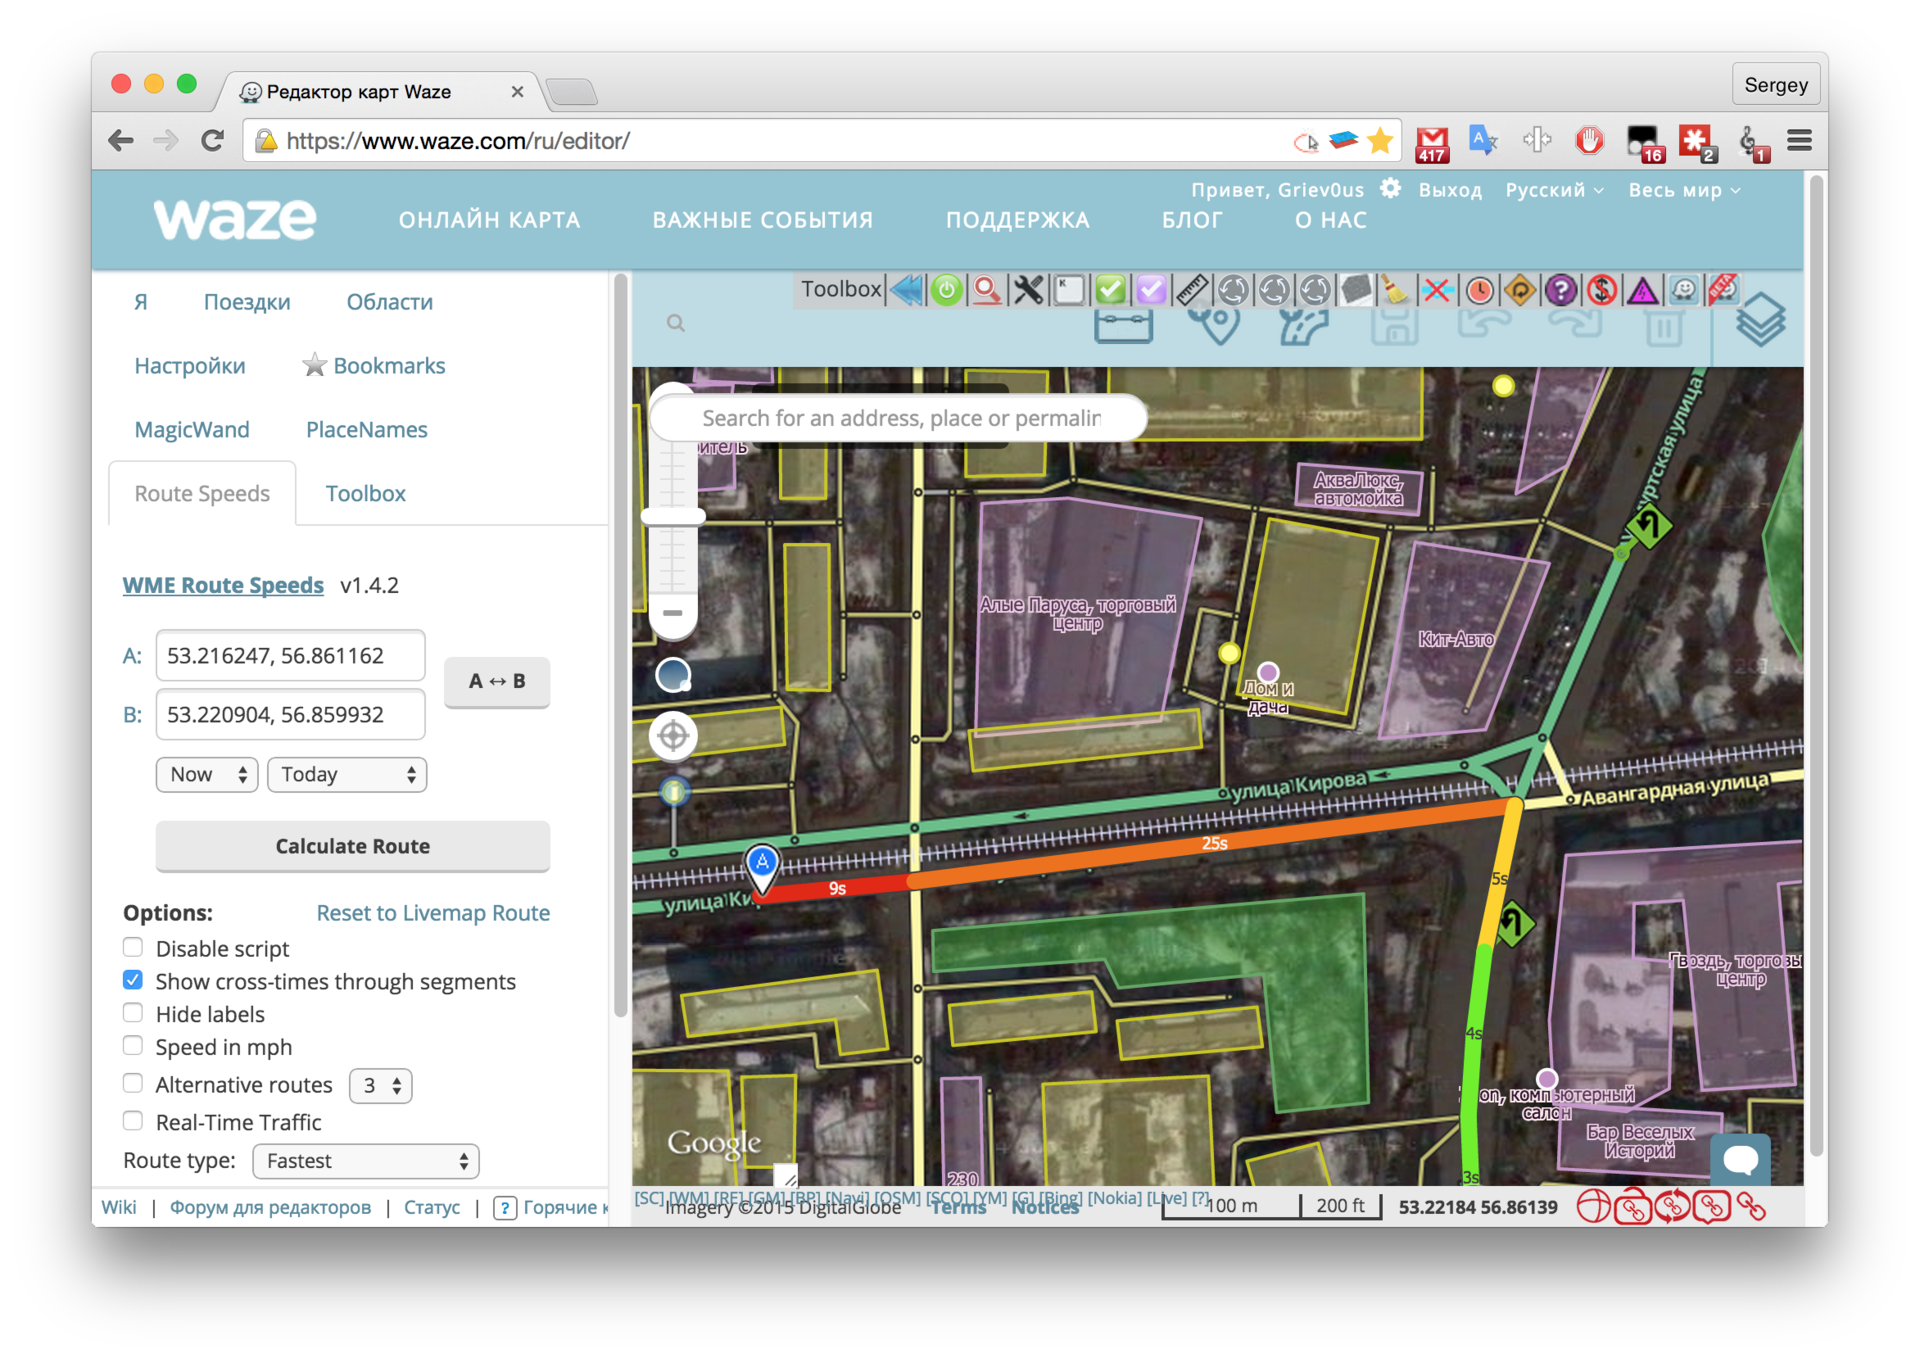1920x1358 pixels.
Task: Enable Real-Time Traffic checkbox
Action: click(x=133, y=1120)
